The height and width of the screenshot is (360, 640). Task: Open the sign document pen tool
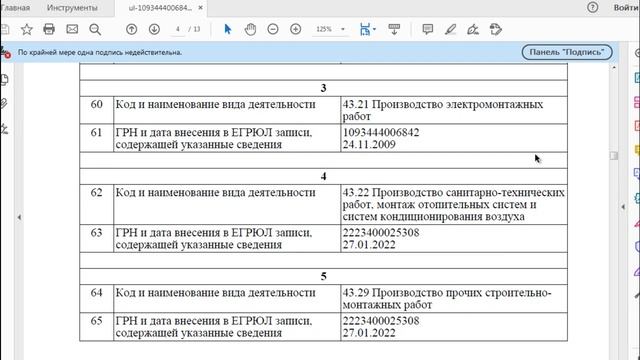[473, 29]
